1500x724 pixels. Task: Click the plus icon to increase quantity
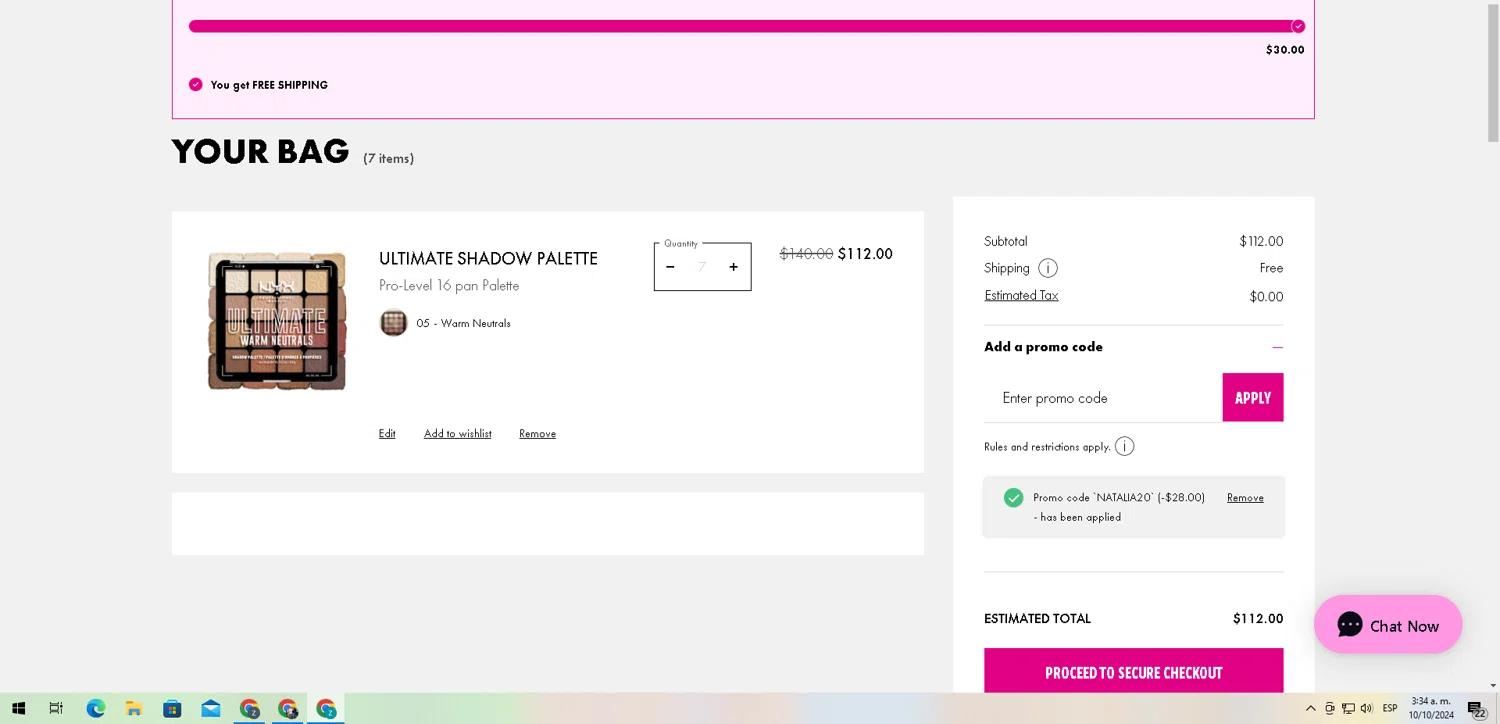(733, 267)
